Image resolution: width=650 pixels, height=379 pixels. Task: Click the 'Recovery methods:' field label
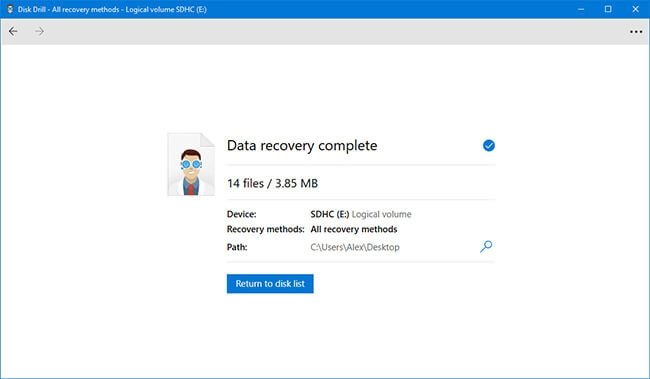tap(265, 229)
